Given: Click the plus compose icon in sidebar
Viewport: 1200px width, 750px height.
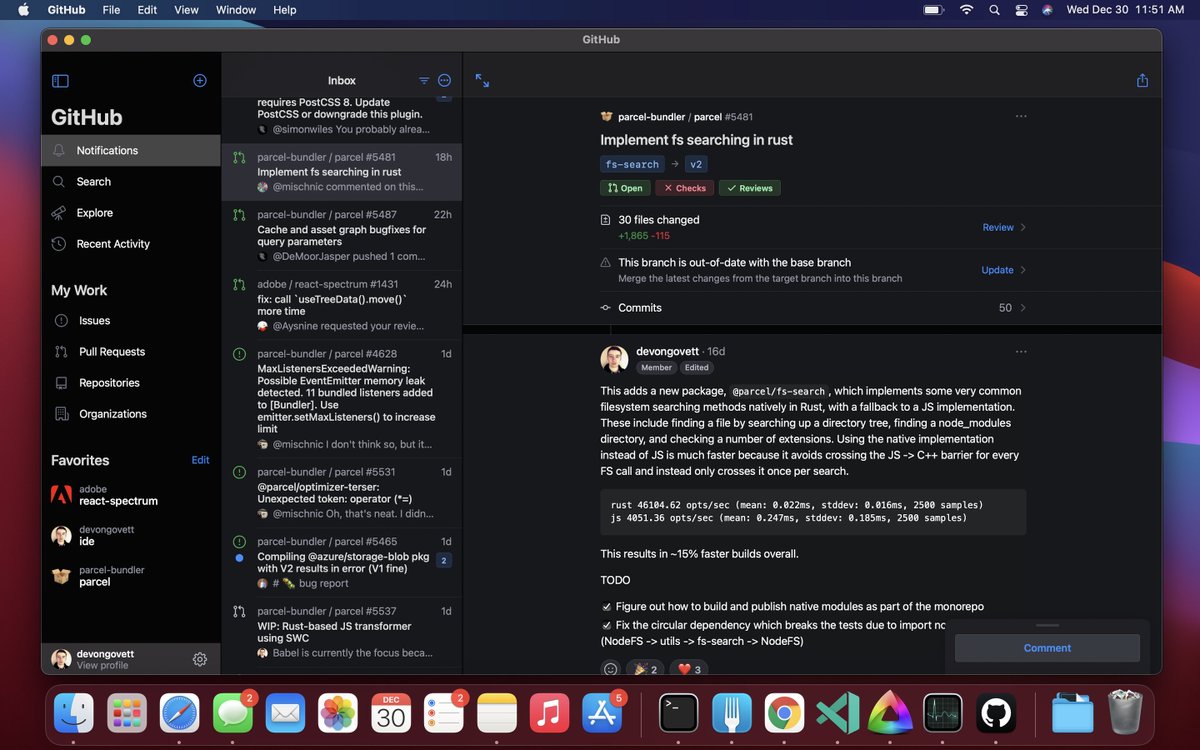Looking at the screenshot, I should click(200, 80).
